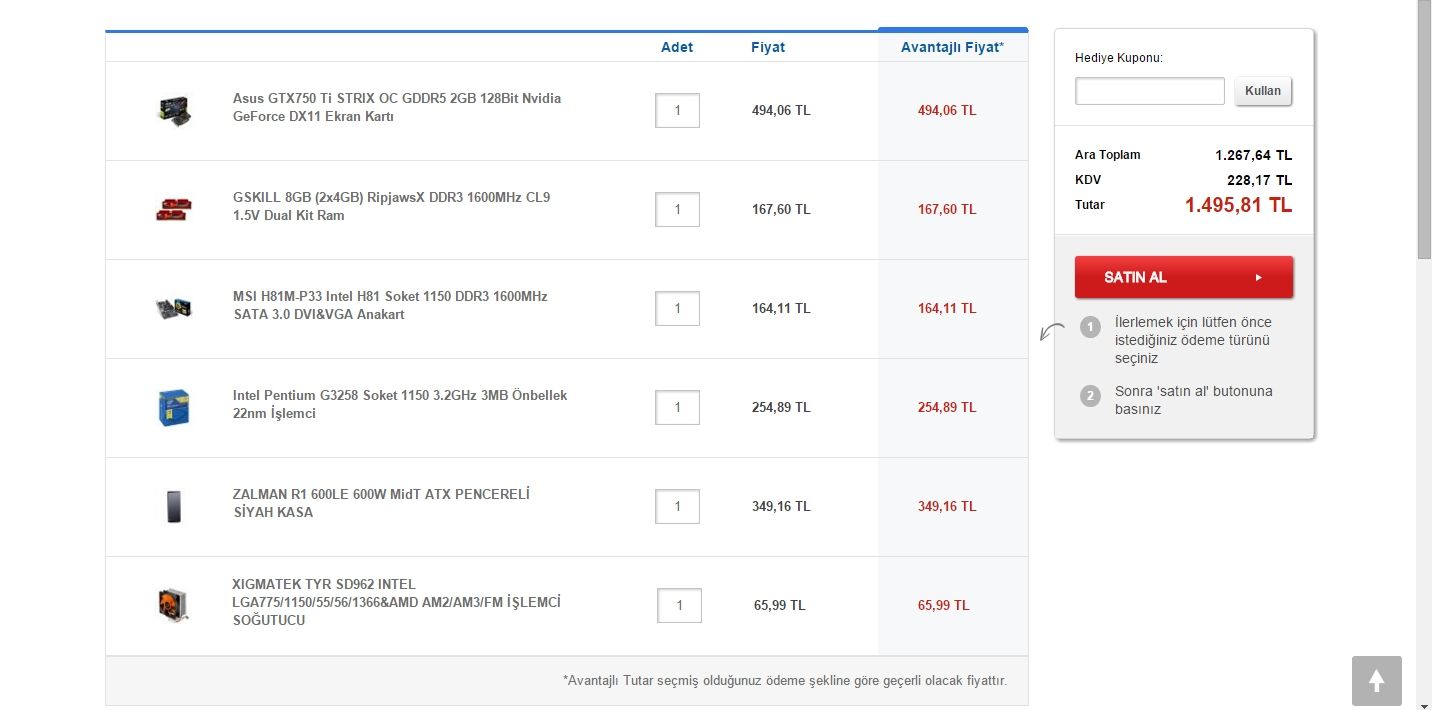Viewport: 1432px width, 710px height.
Task: Click the Intel Pentium G3258 processor image
Action: point(174,407)
